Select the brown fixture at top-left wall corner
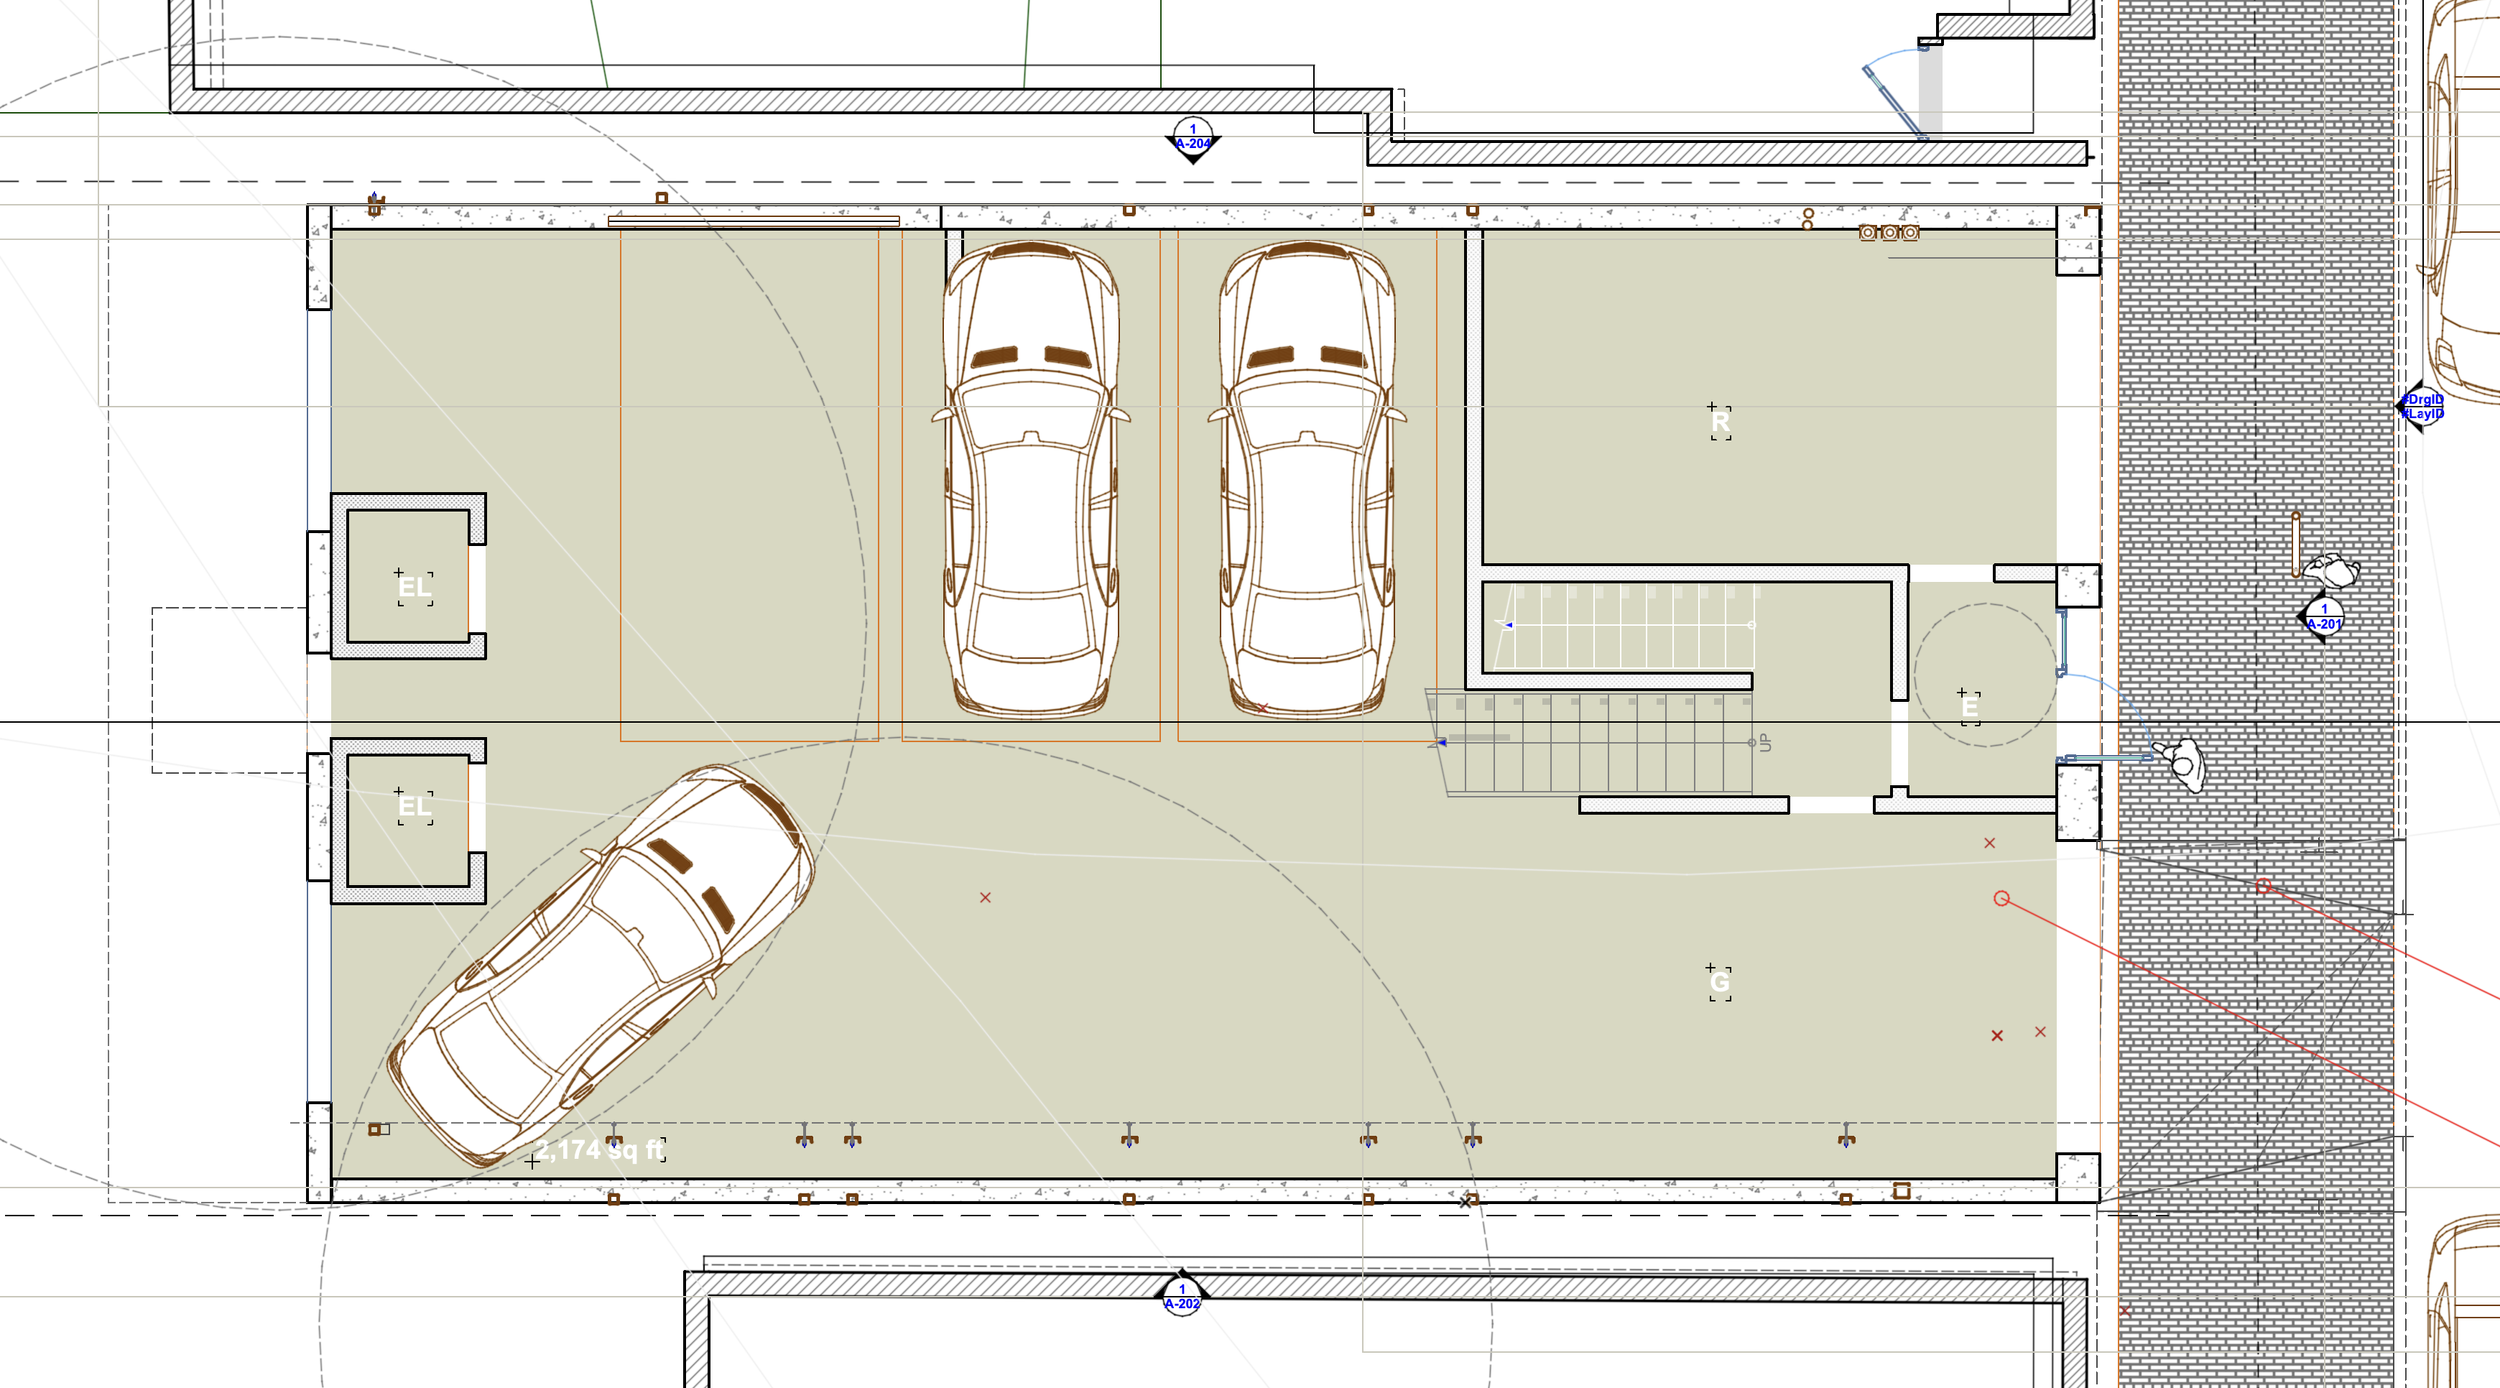Image resolution: width=2500 pixels, height=1388 pixels. click(x=375, y=205)
